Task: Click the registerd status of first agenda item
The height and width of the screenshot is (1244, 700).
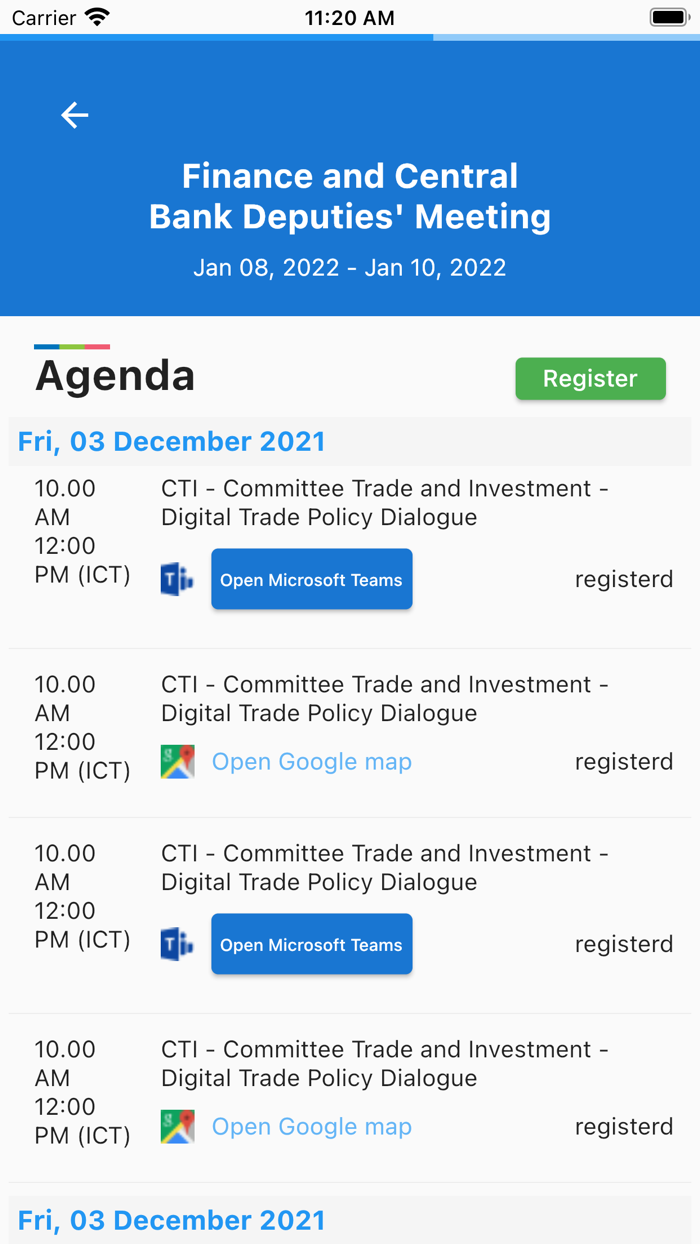Action: (x=623, y=579)
